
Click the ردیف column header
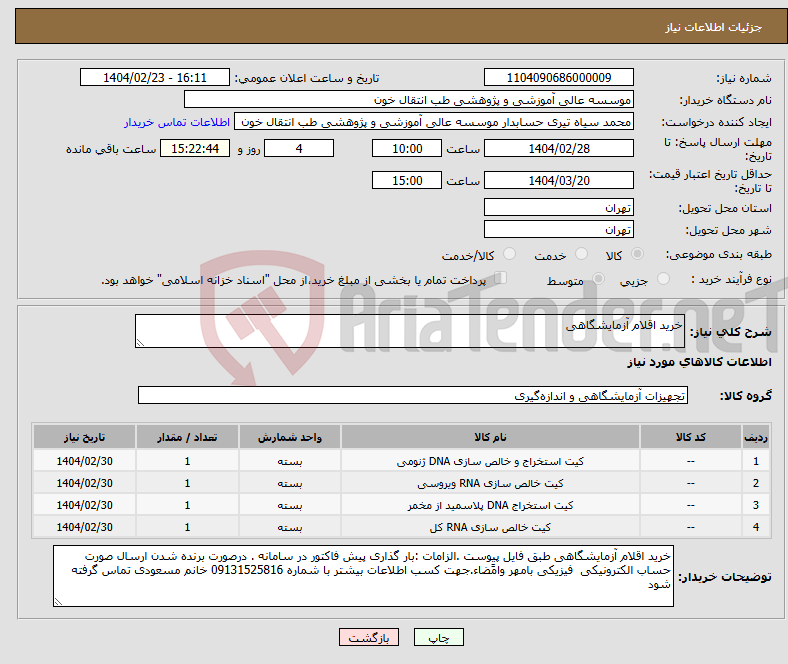tap(755, 437)
